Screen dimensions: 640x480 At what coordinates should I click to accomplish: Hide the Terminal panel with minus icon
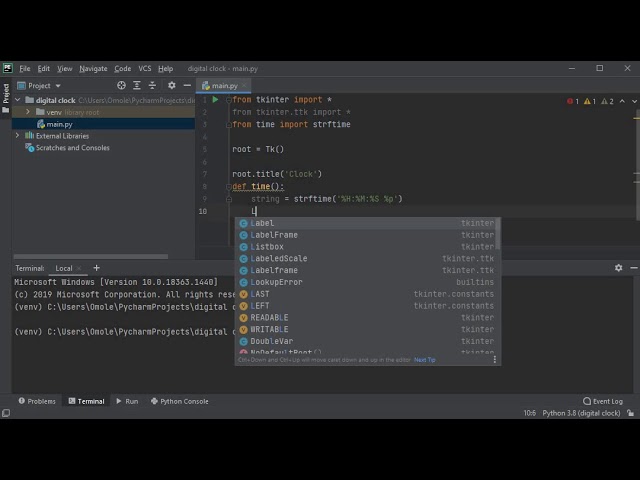click(634, 268)
